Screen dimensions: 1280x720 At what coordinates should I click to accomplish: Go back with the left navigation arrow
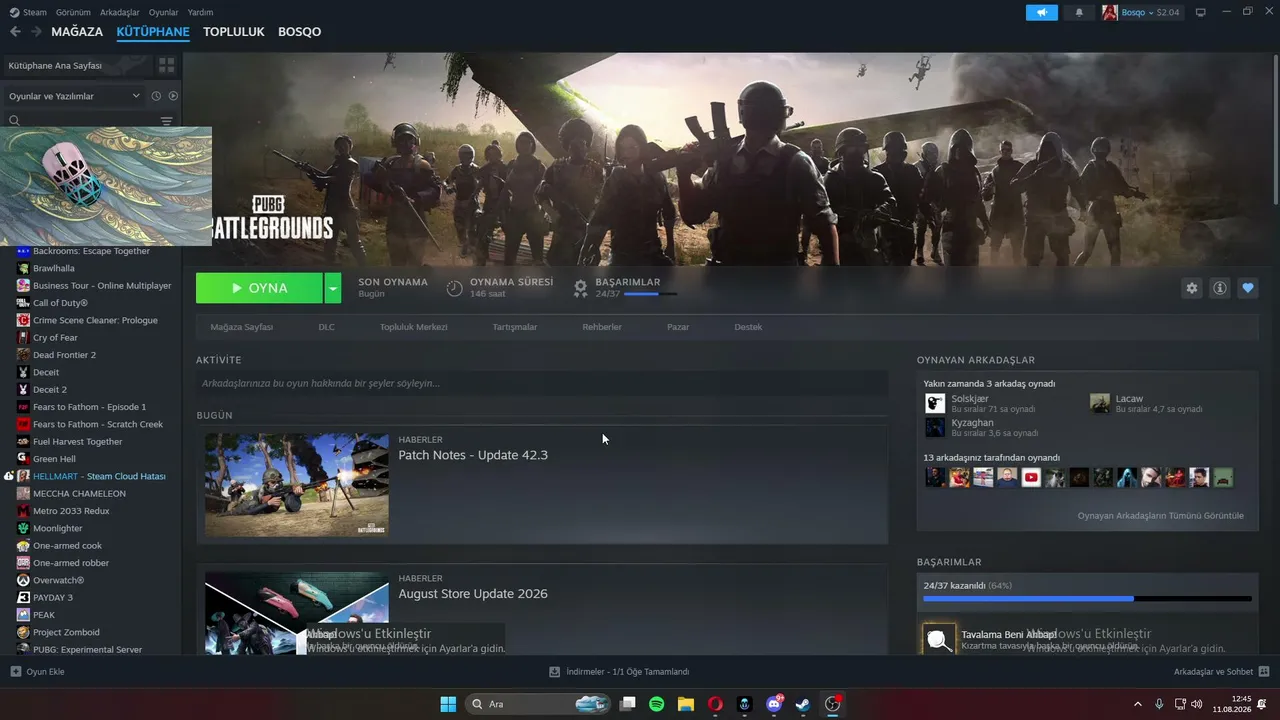click(x=15, y=32)
